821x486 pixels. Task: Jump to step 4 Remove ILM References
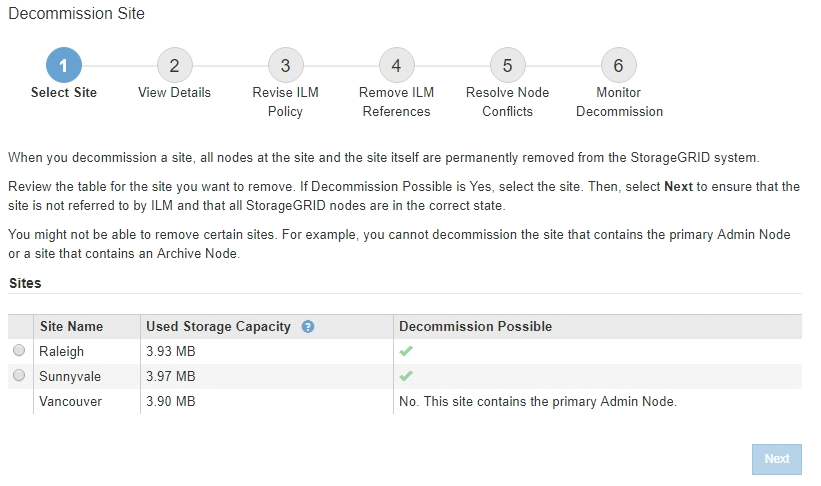[x=396, y=66]
